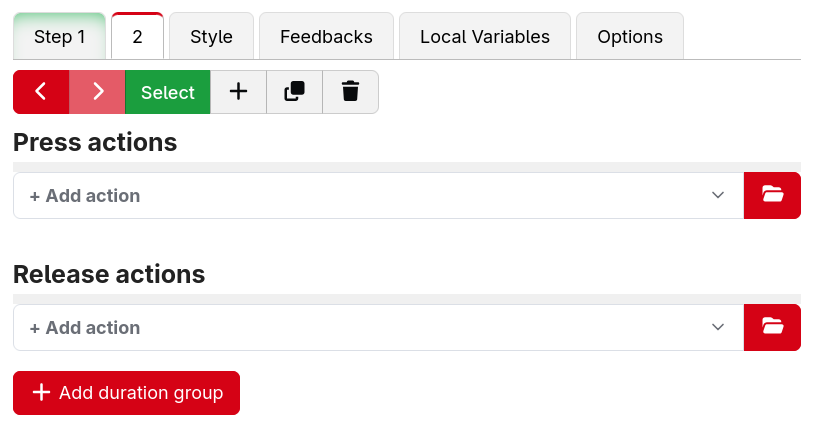Viewport: 816px width, 425px height.
Task: Add a duration group
Action: click(126, 393)
